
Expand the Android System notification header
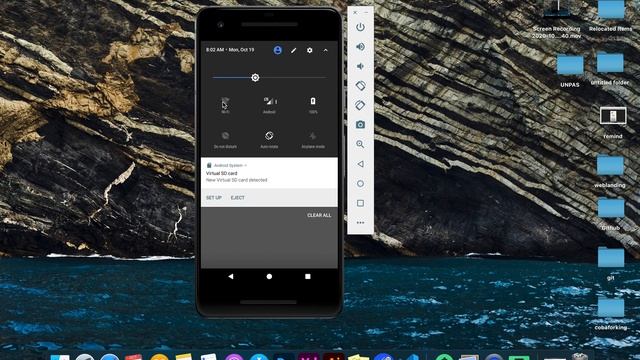pos(227,165)
